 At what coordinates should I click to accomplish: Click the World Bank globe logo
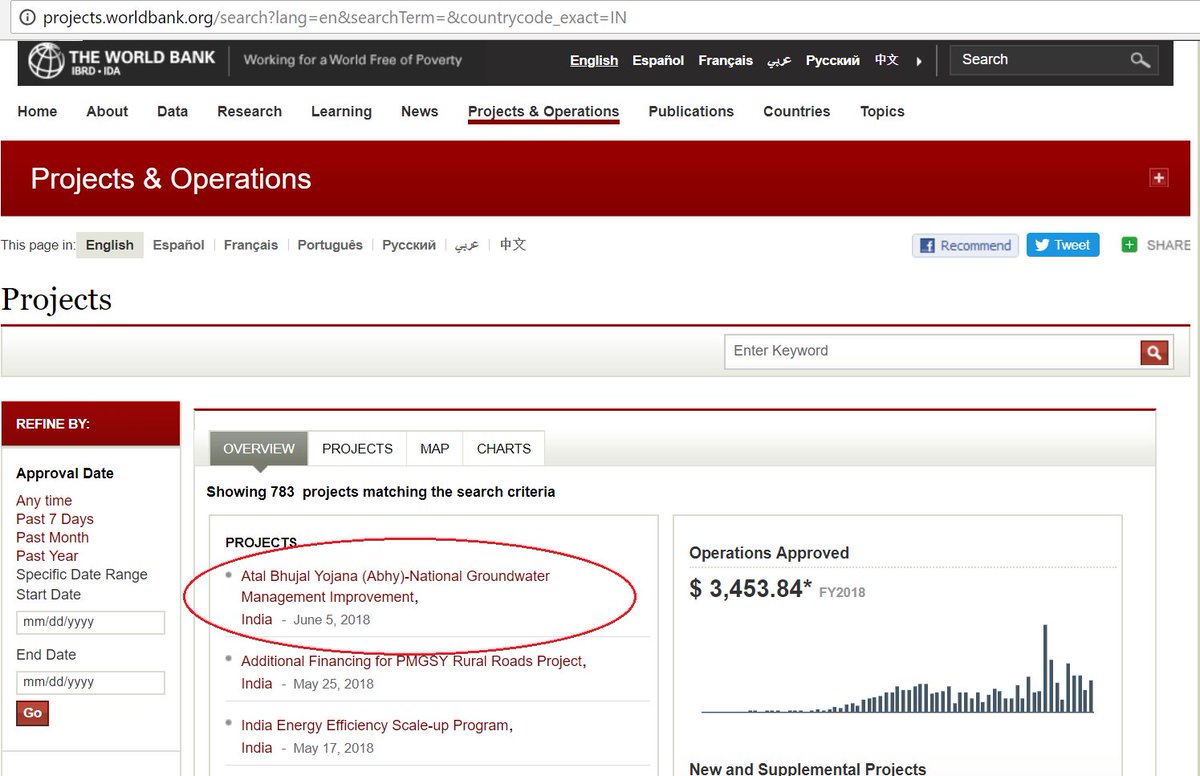pos(46,61)
